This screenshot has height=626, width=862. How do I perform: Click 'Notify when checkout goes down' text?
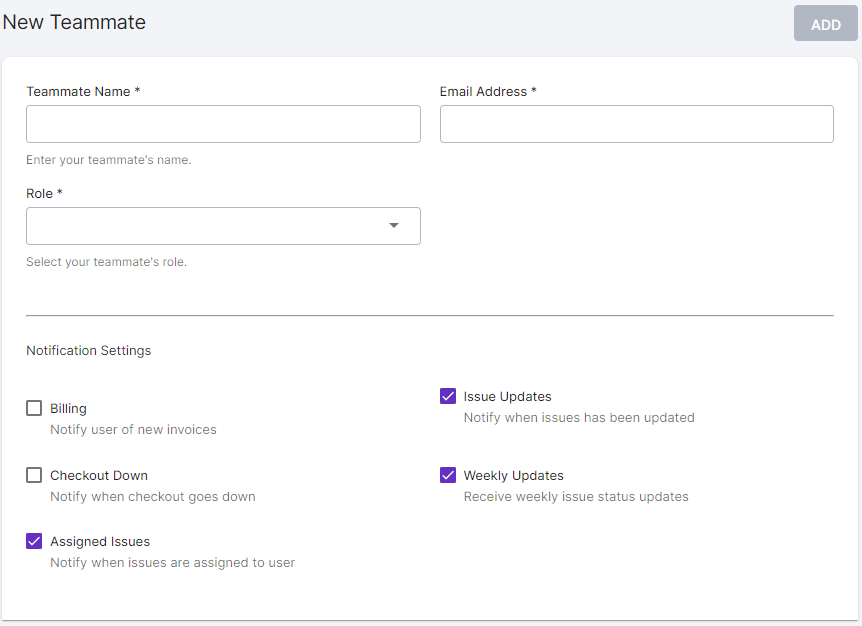[x=153, y=496]
